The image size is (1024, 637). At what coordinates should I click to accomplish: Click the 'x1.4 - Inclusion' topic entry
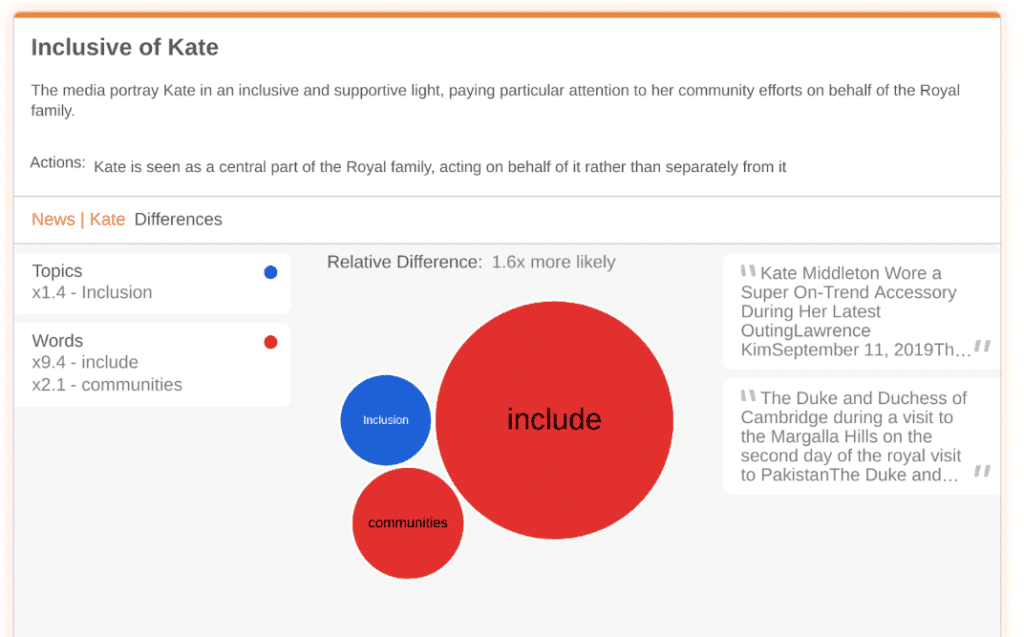[x=92, y=292]
